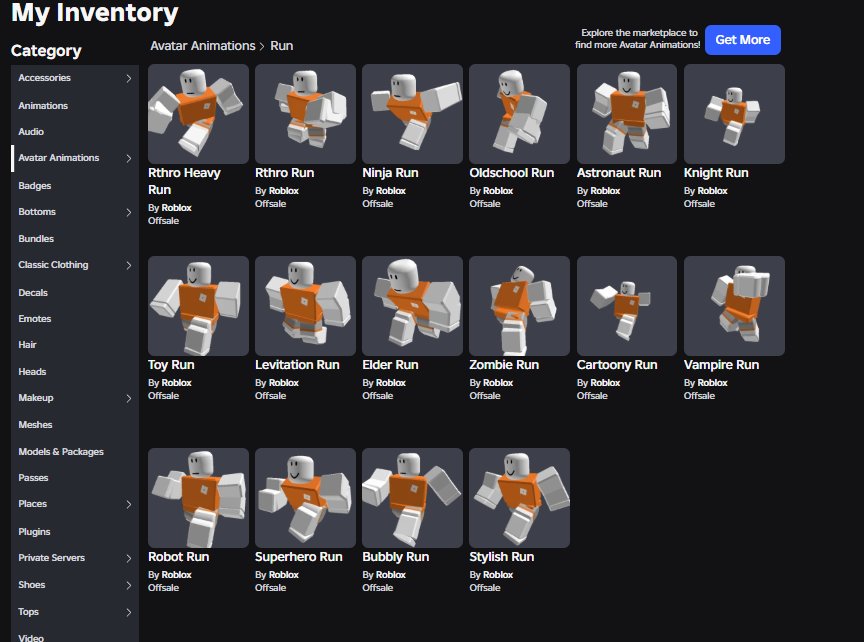The height and width of the screenshot is (642, 864).
Task: Click the Zombie Run avatar thumbnail
Action: click(x=519, y=305)
